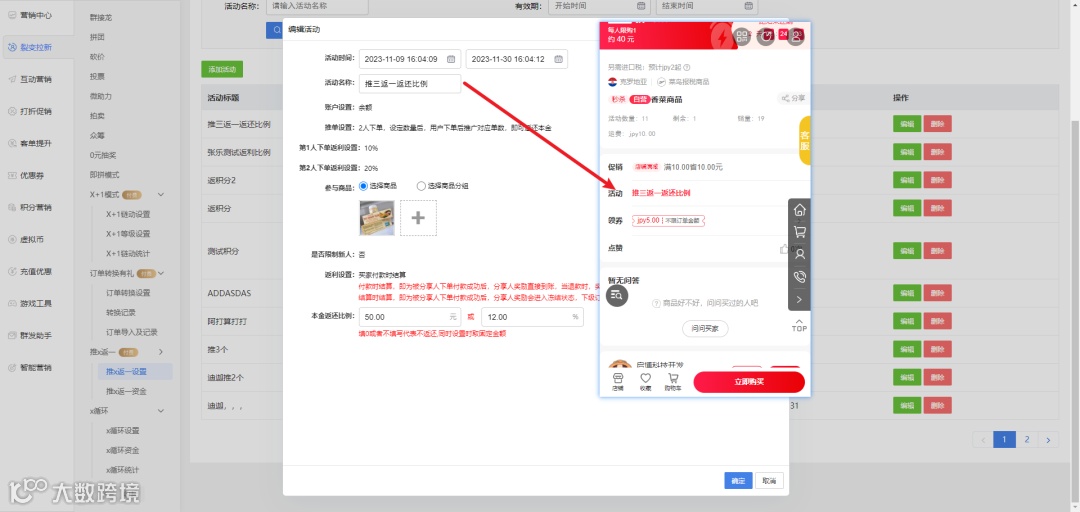The height and width of the screenshot is (512, 1080).
Task: Collapse the 订单转换有礼 submenu
Action: (x=161, y=274)
